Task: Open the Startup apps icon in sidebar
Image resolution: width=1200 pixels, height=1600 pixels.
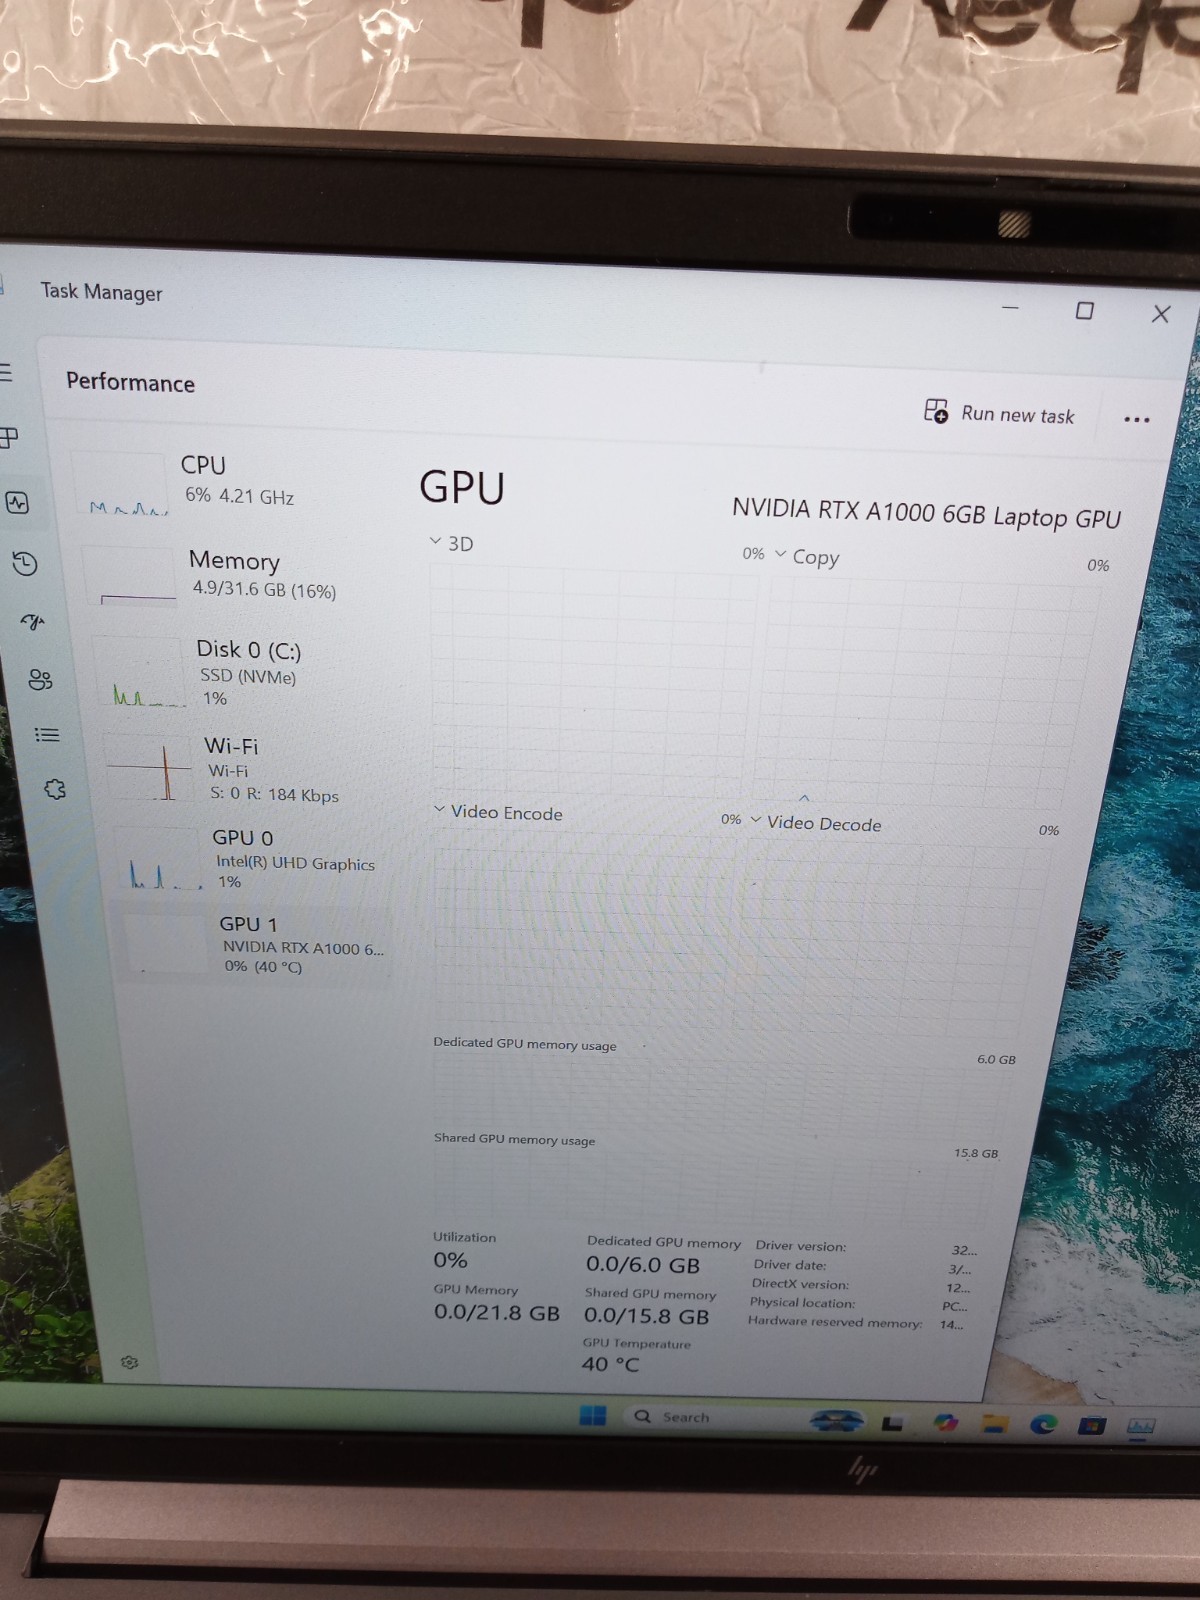Action: tap(33, 622)
